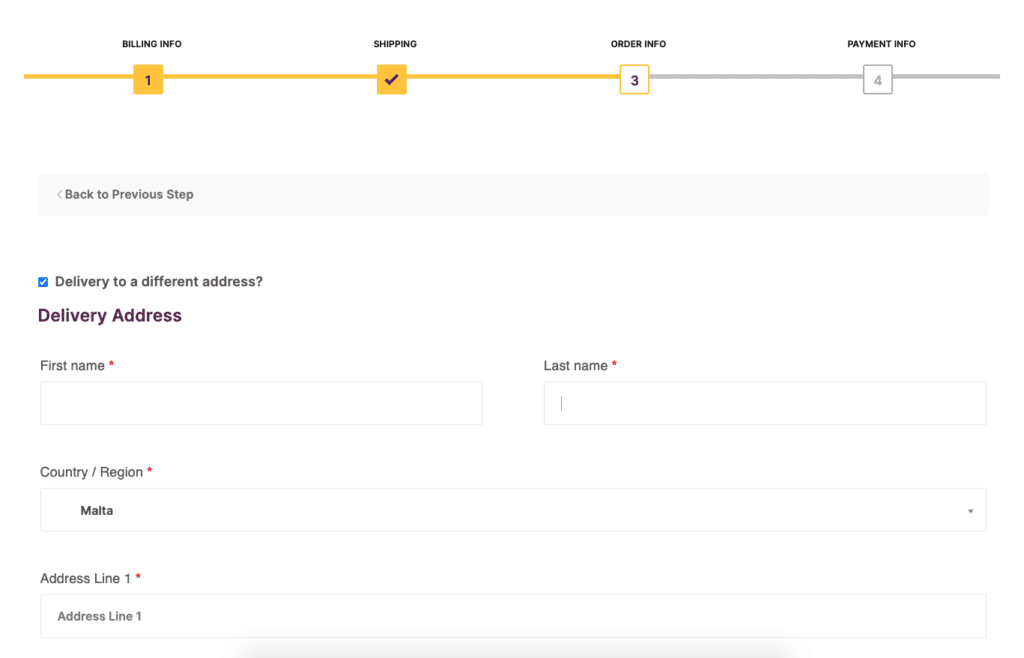Viewport: 1024px width, 658px height.
Task: Click the Country / Region field label
Action: [91, 472]
